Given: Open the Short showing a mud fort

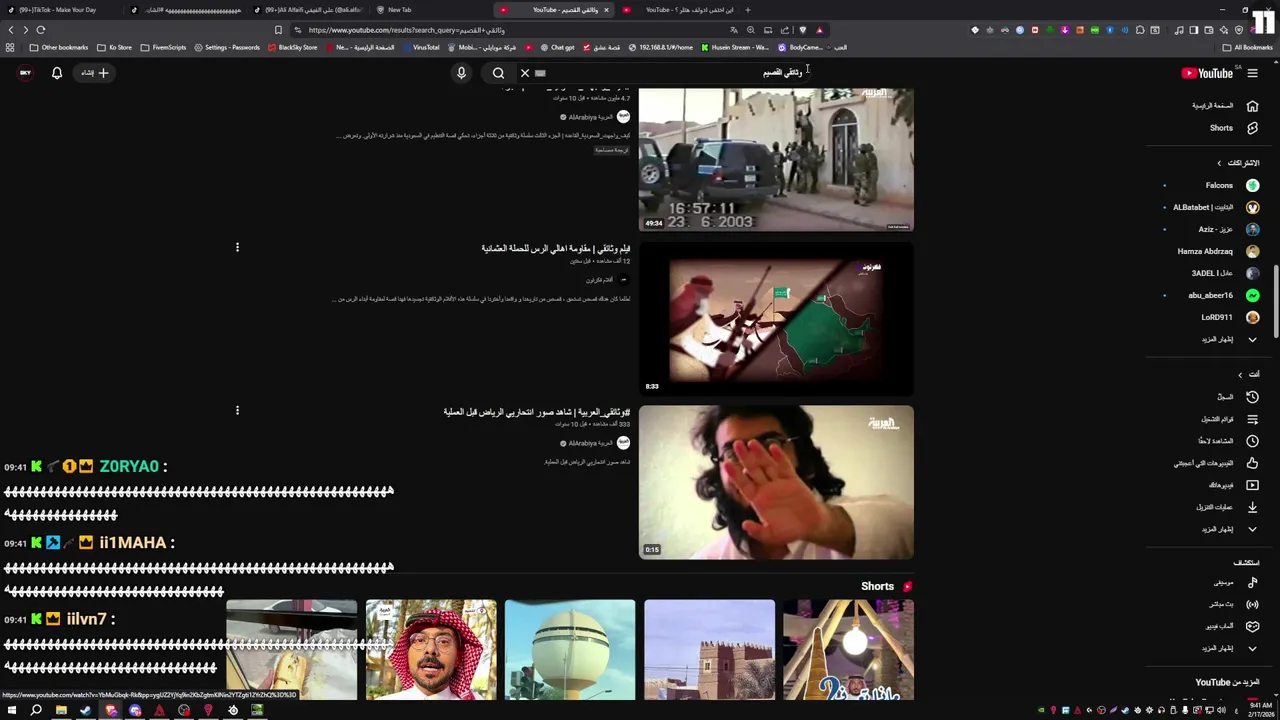Looking at the screenshot, I should [709, 650].
